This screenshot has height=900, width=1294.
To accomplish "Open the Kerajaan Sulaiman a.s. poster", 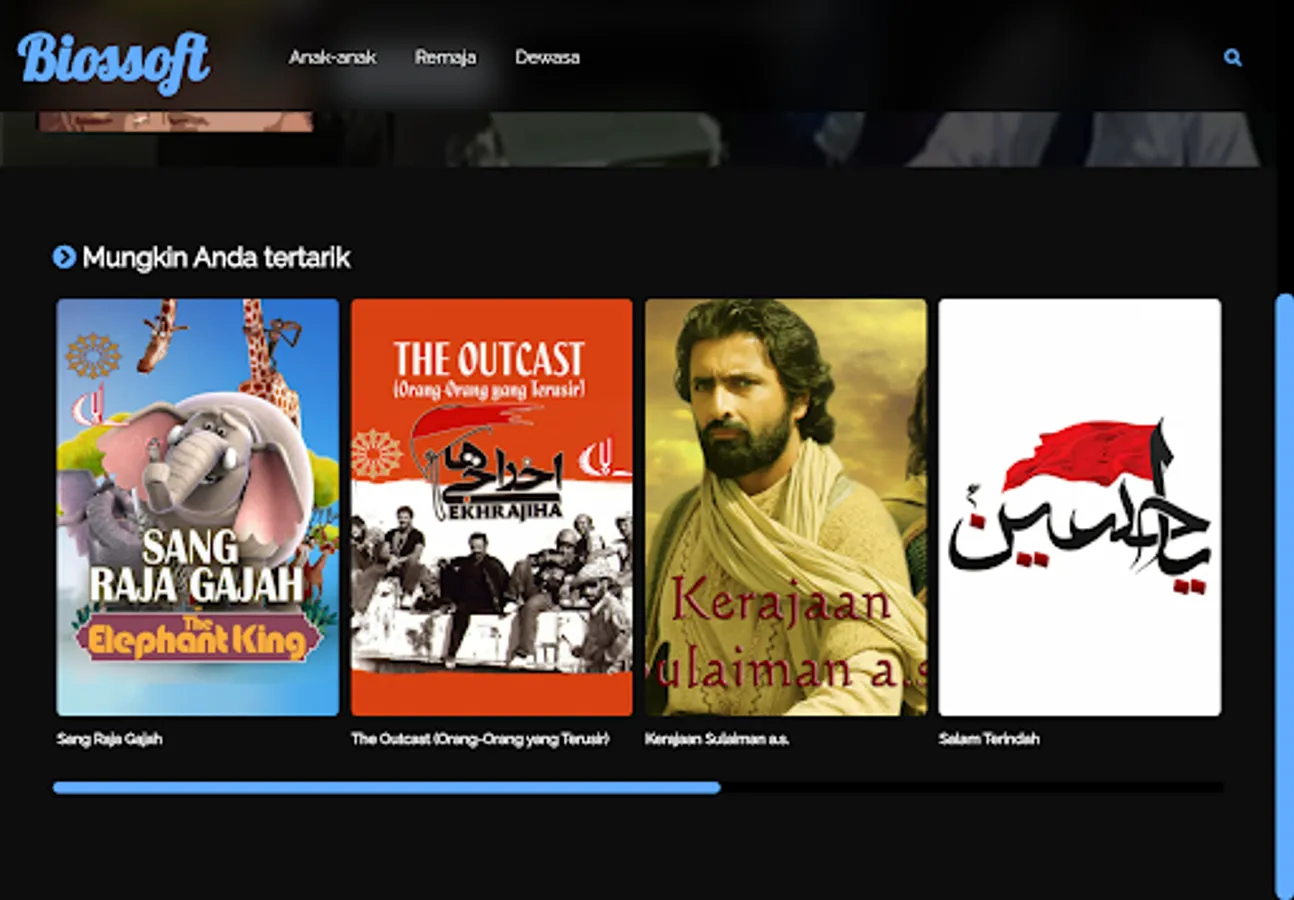I will click(x=786, y=507).
